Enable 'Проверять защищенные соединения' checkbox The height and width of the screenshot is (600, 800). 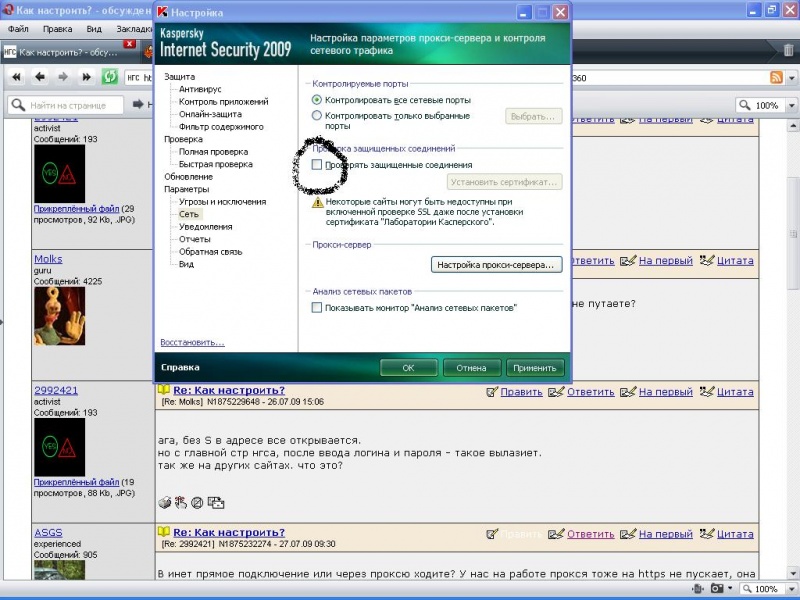pos(317,165)
